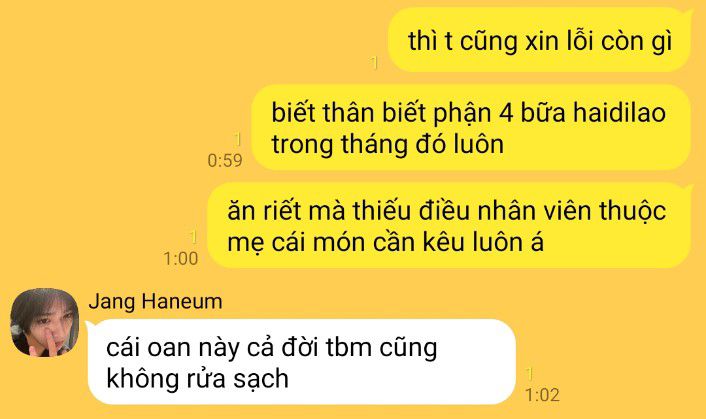
Task: Click "tháng đó luôn" in second bubble
Action: (422, 144)
